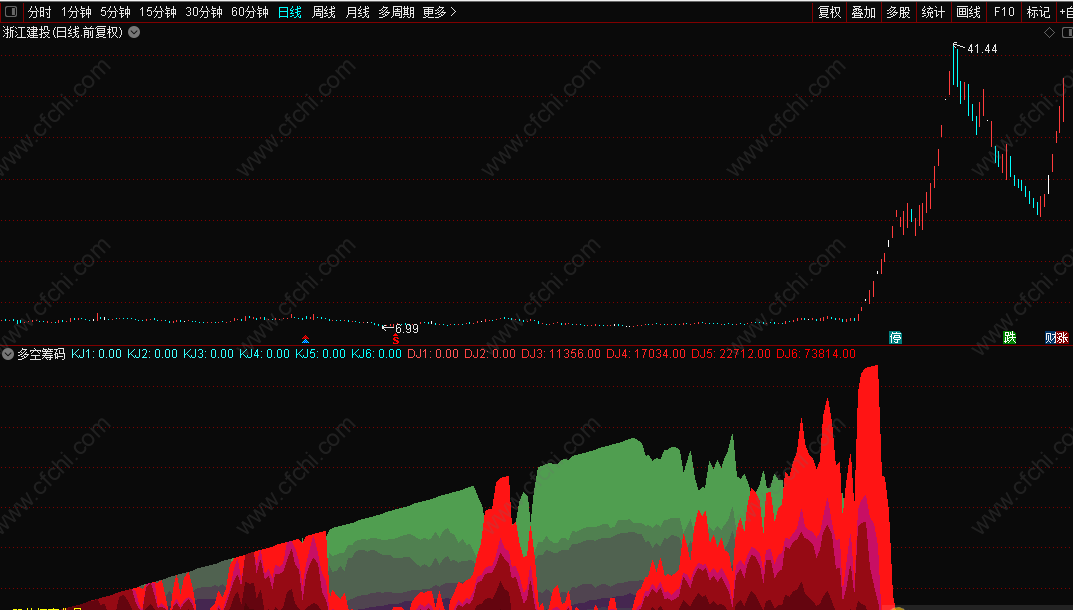Click the 标记 mark button
Screen dimensions: 1073x610
pyautogui.click(x=1038, y=12)
